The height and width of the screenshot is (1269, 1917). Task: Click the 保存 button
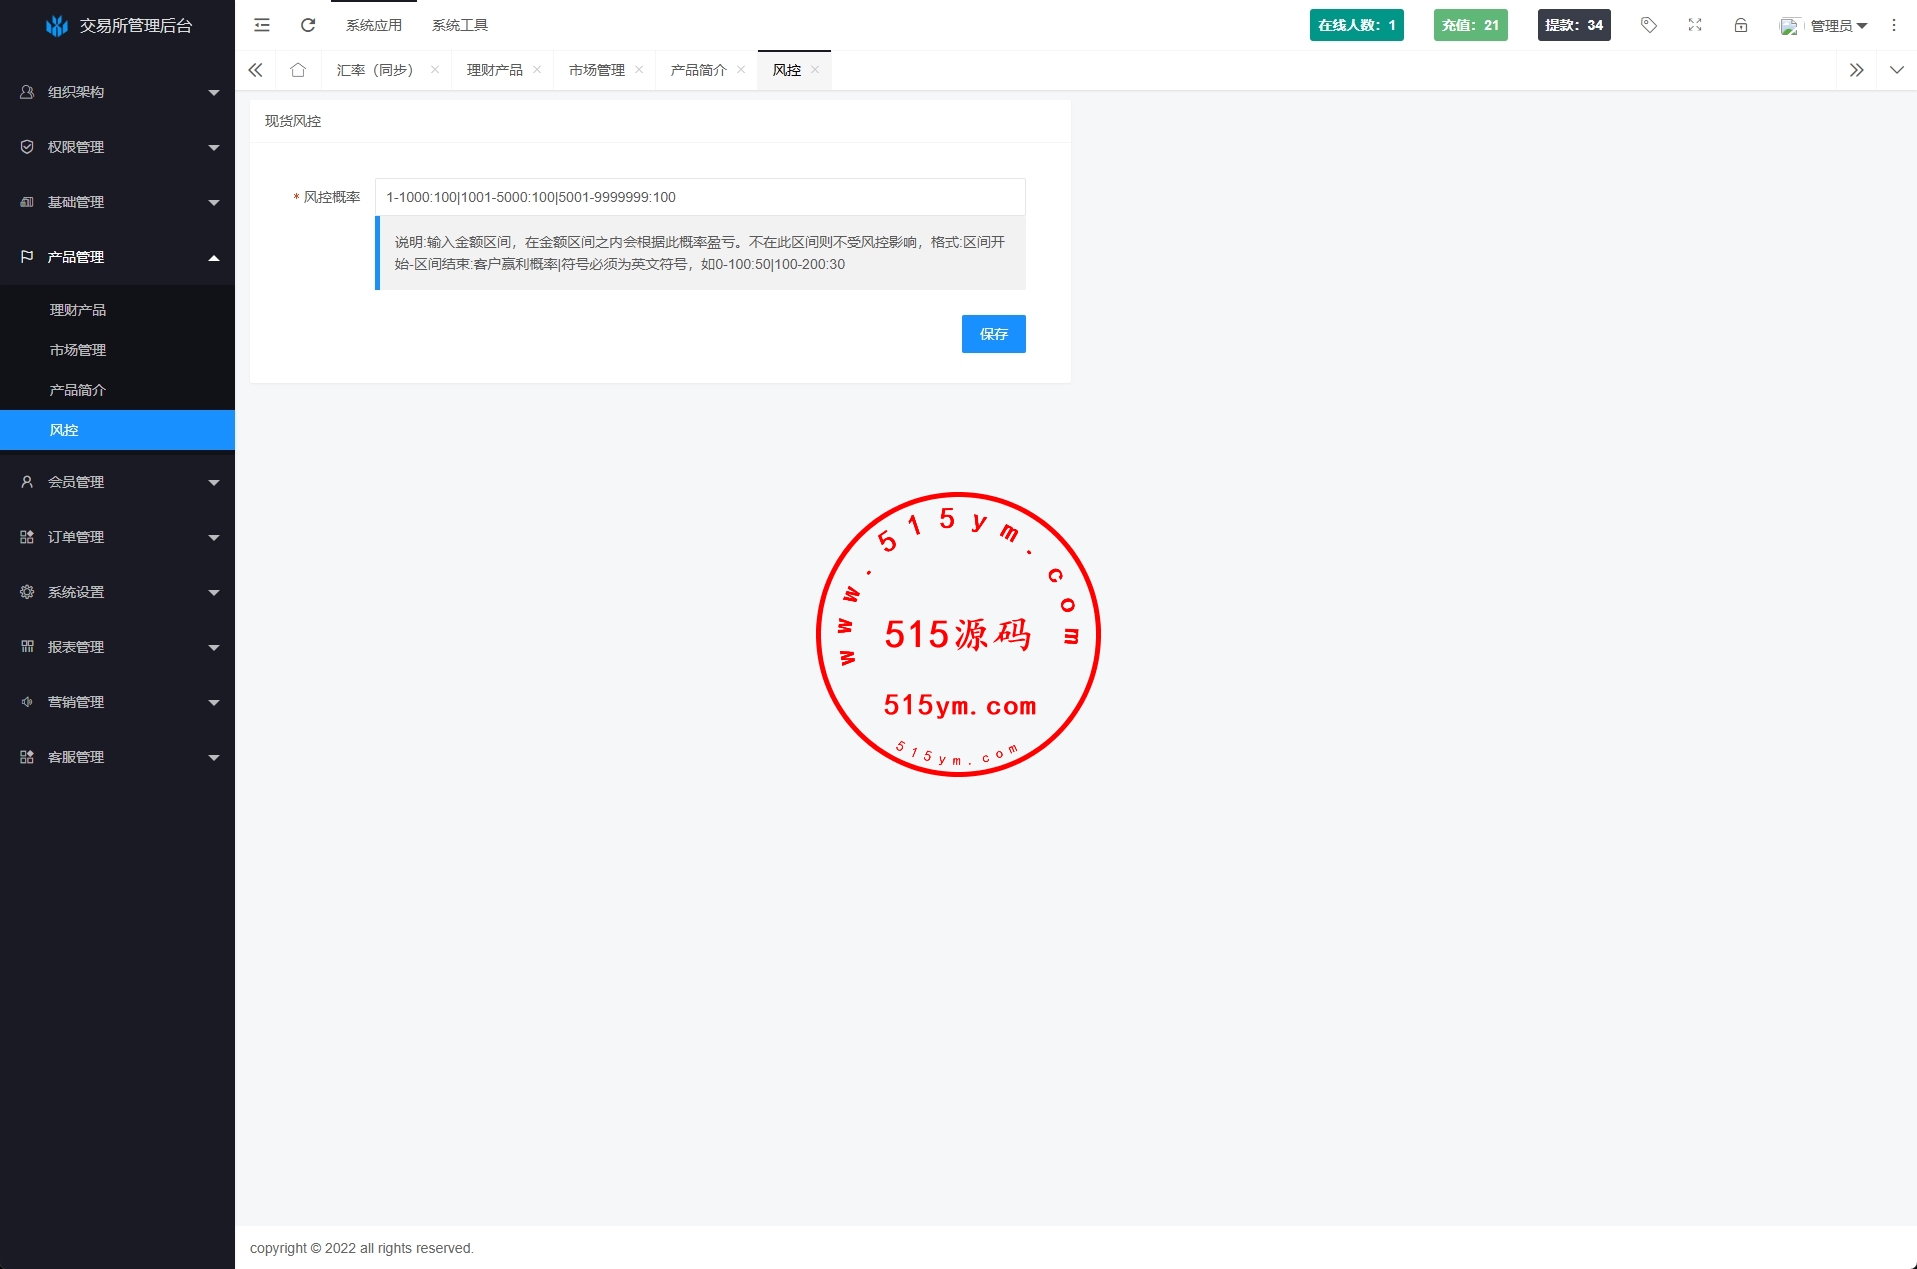click(993, 334)
